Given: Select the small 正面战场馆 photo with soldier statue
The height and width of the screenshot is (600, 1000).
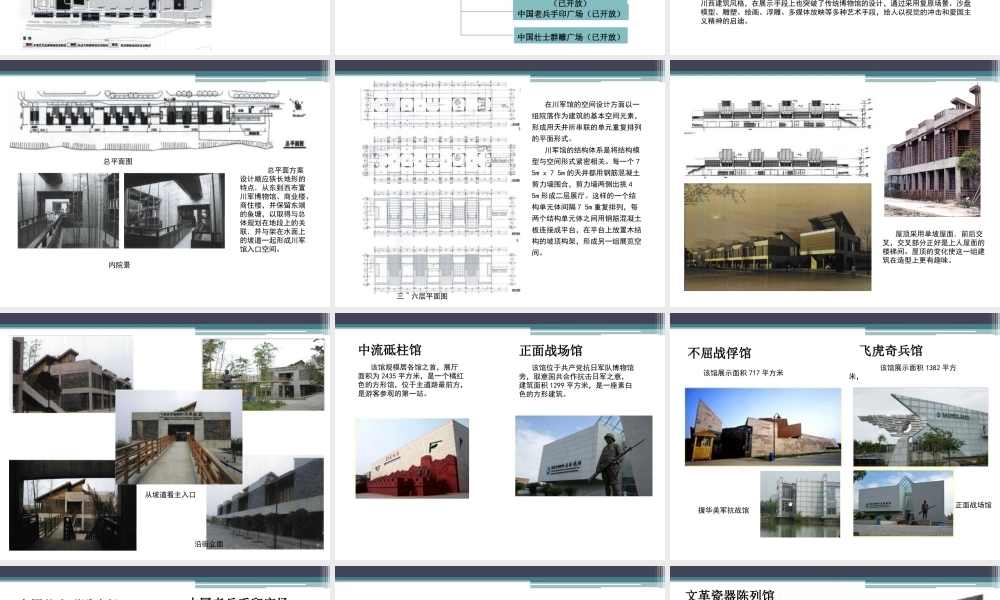Looking at the screenshot, I should pos(902,503).
